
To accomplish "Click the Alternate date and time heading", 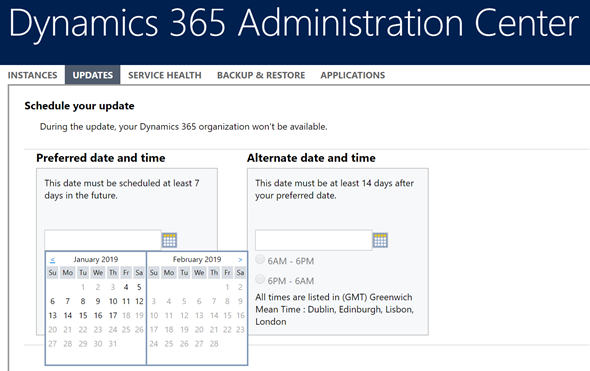I will pyautogui.click(x=311, y=158).
